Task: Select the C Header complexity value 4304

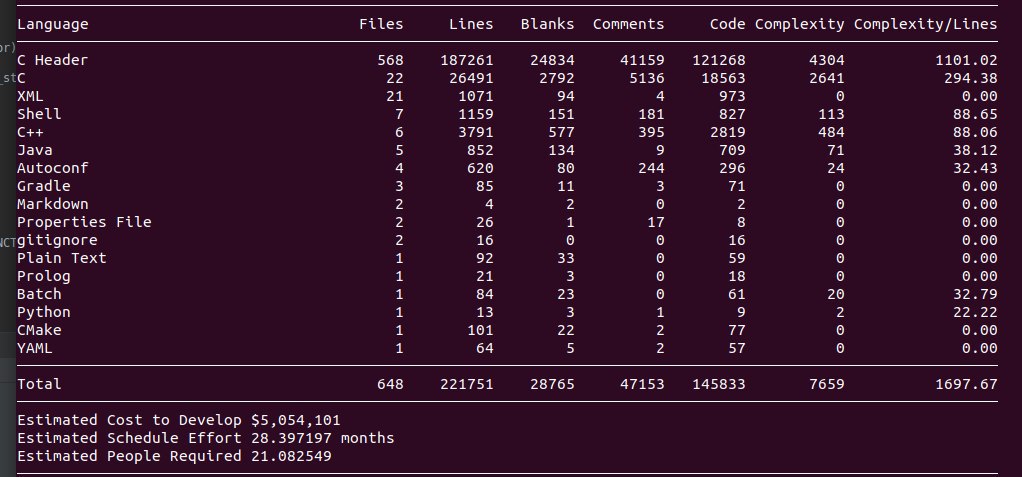Action: coord(826,60)
